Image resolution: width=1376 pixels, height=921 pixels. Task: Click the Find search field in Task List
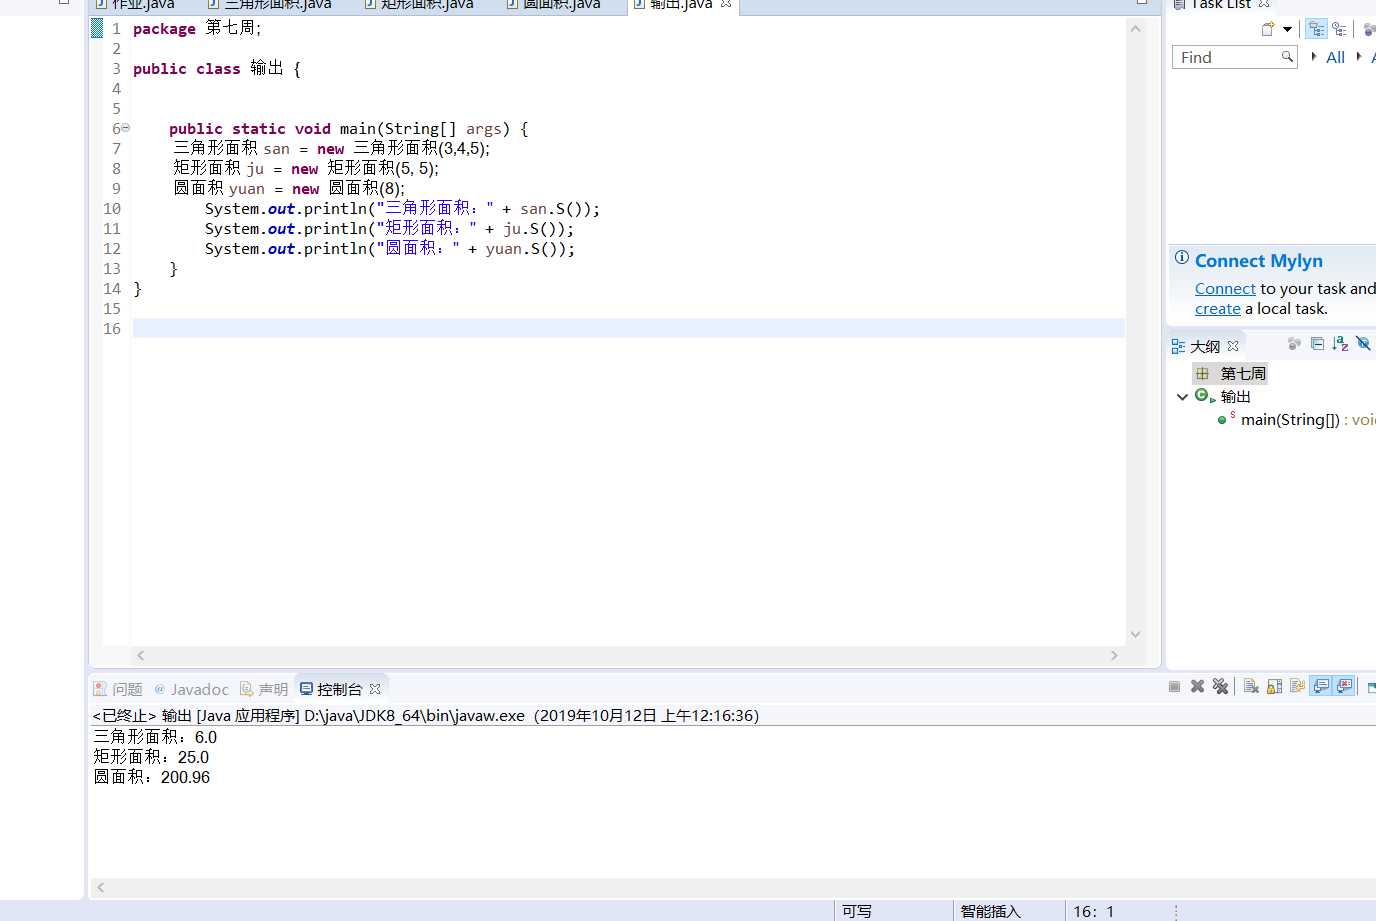point(1235,57)
